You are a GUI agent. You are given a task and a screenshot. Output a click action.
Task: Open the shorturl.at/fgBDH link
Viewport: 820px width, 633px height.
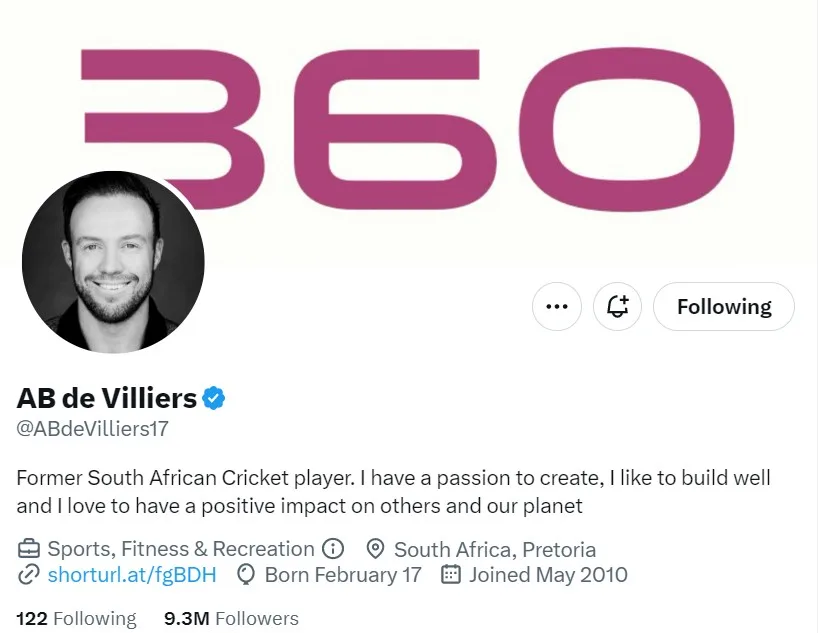(132, 575)
